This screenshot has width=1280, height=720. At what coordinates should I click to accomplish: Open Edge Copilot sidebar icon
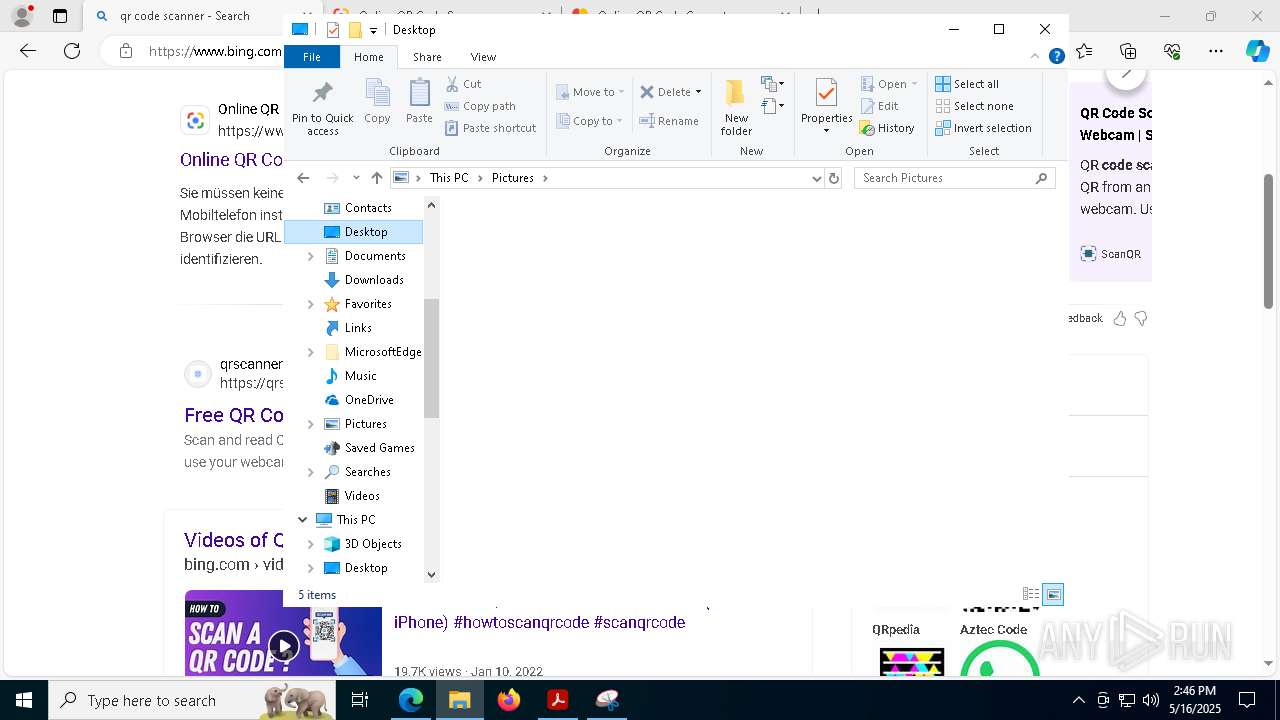pos(1258,51)
